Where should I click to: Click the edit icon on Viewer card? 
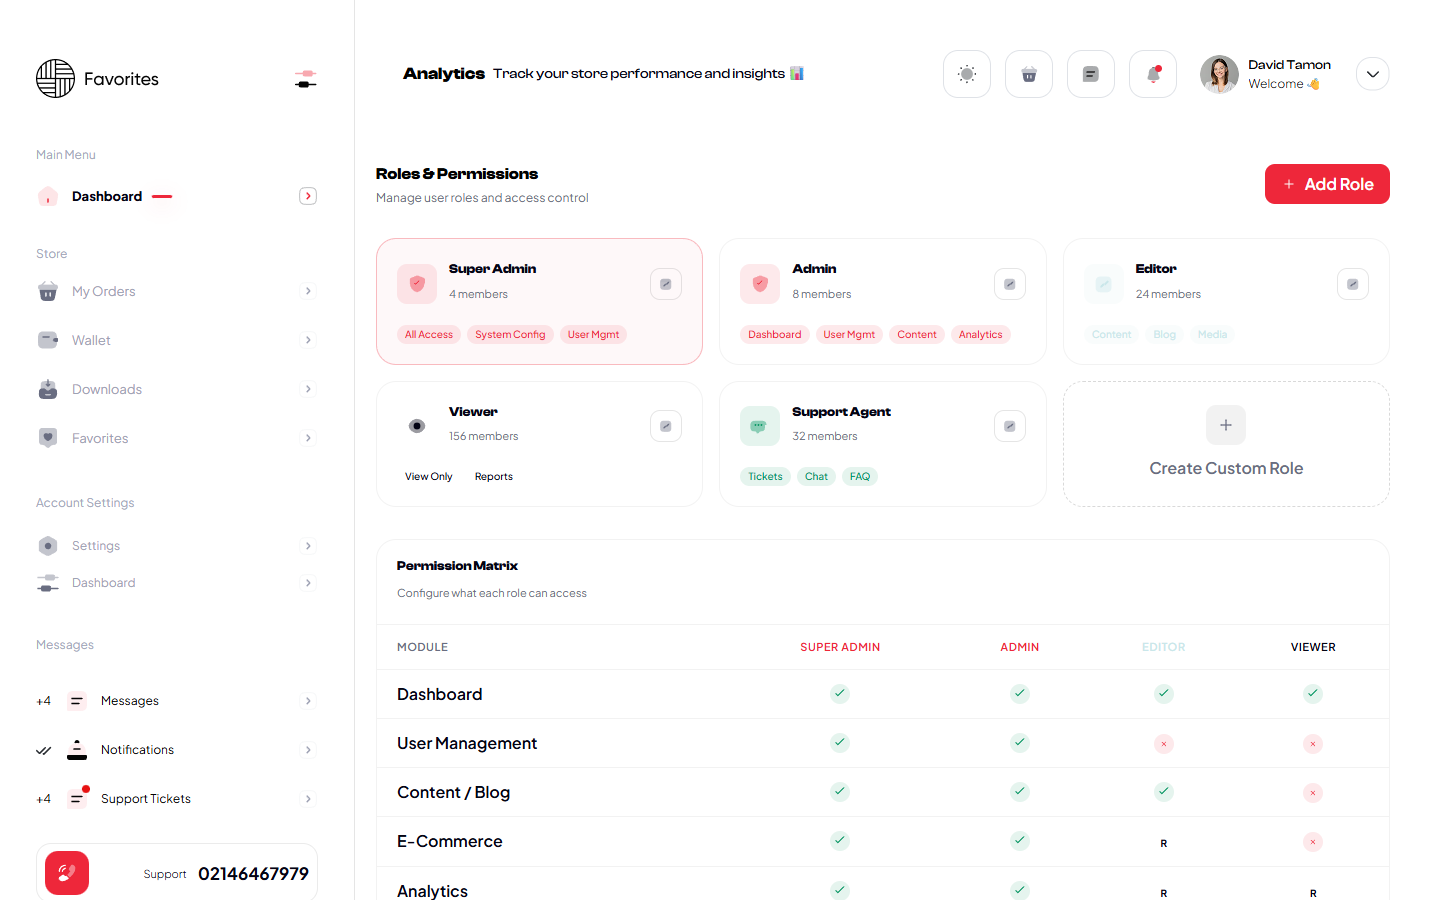click(665, 426)
